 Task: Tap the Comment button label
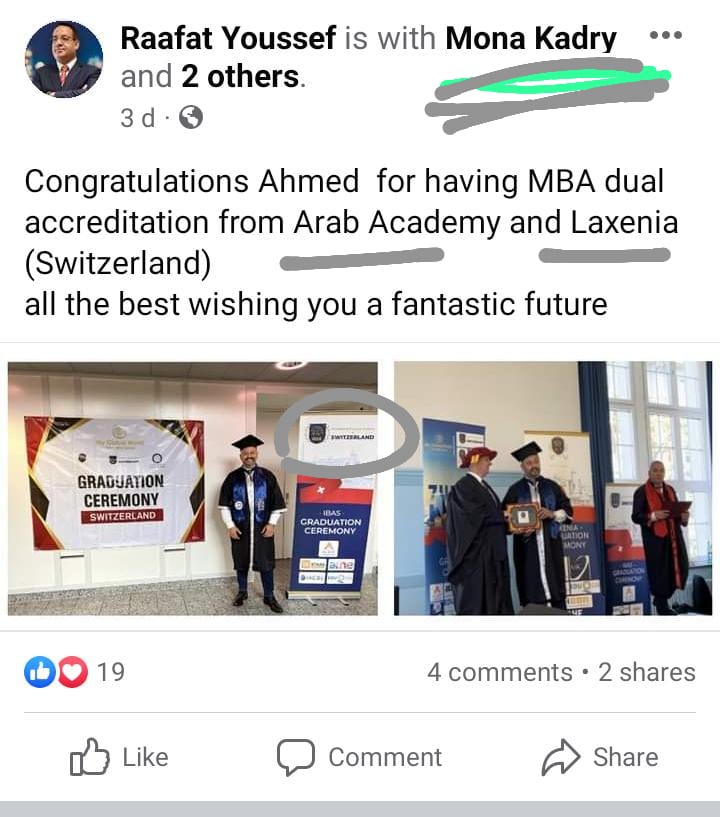[385, 757]
